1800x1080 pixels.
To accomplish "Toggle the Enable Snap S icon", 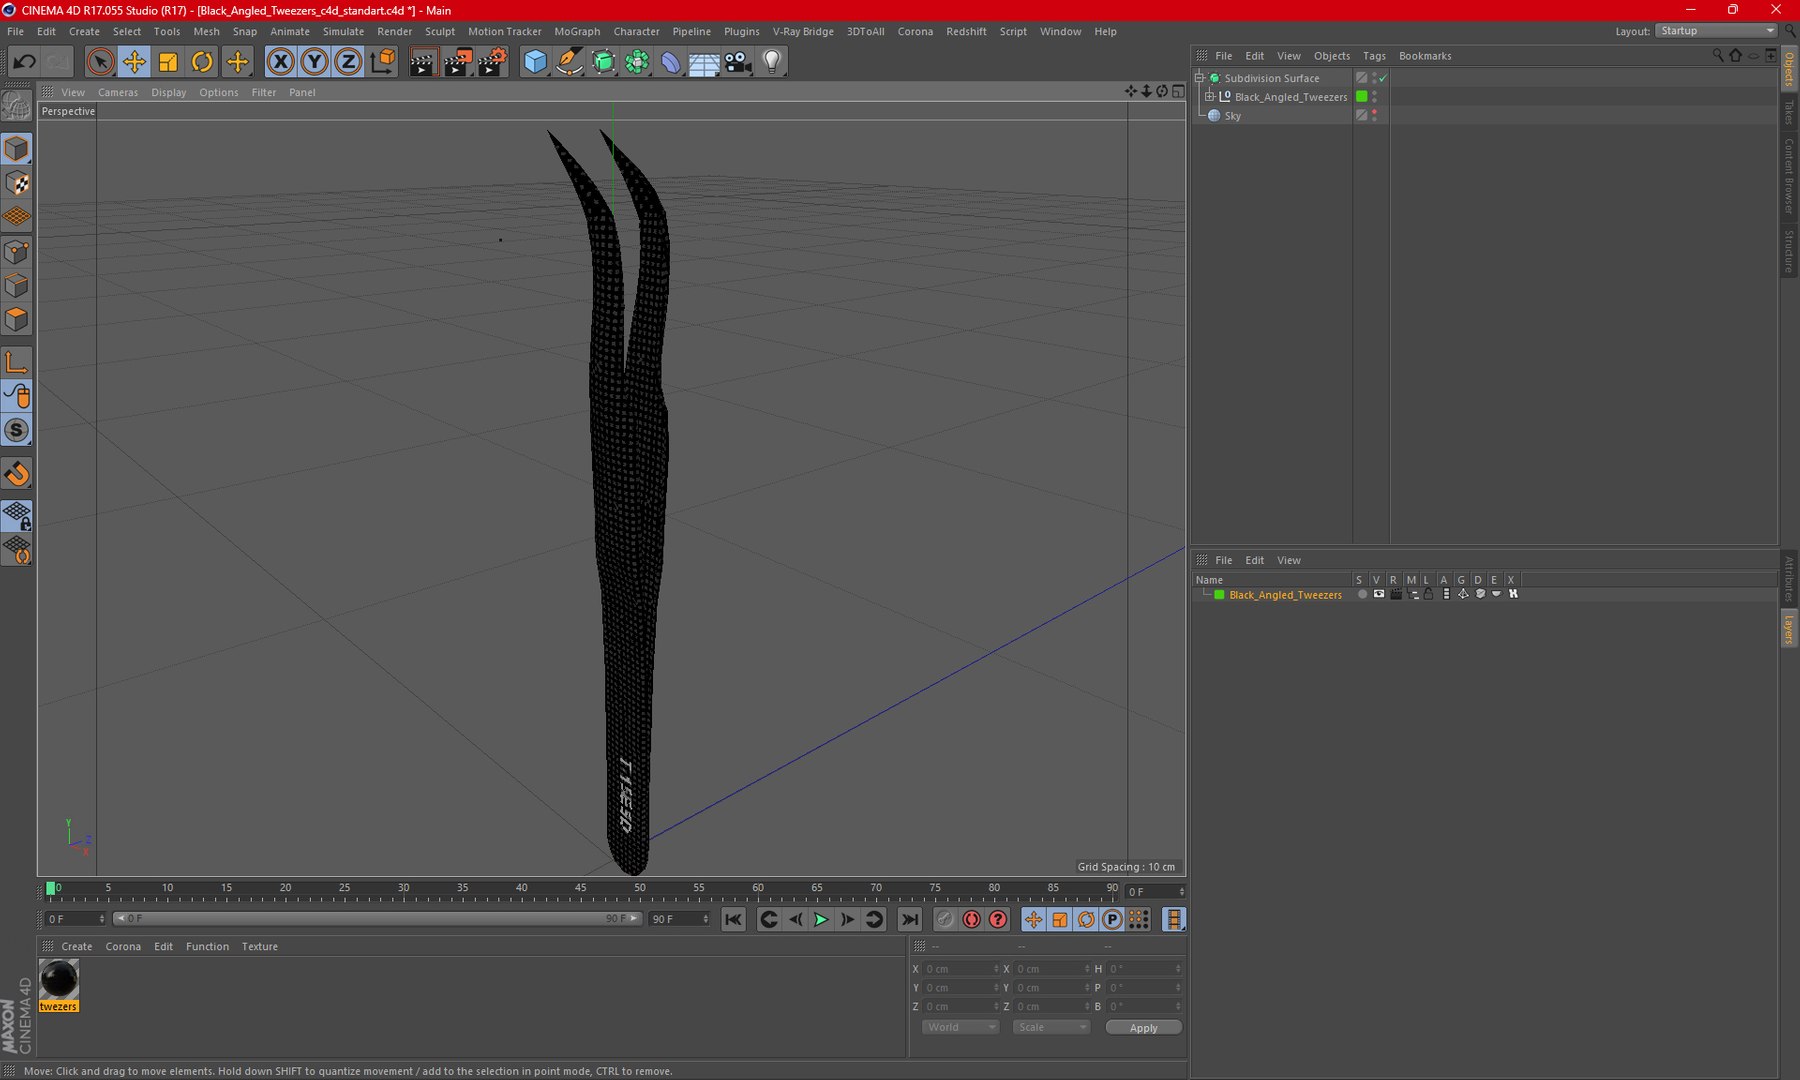I will [x=17, y=430].
